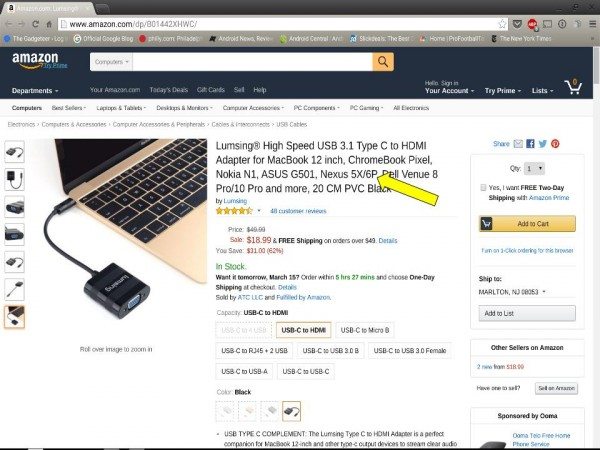
Task: Share product via Facebook icon
Action: click(530, 143)
